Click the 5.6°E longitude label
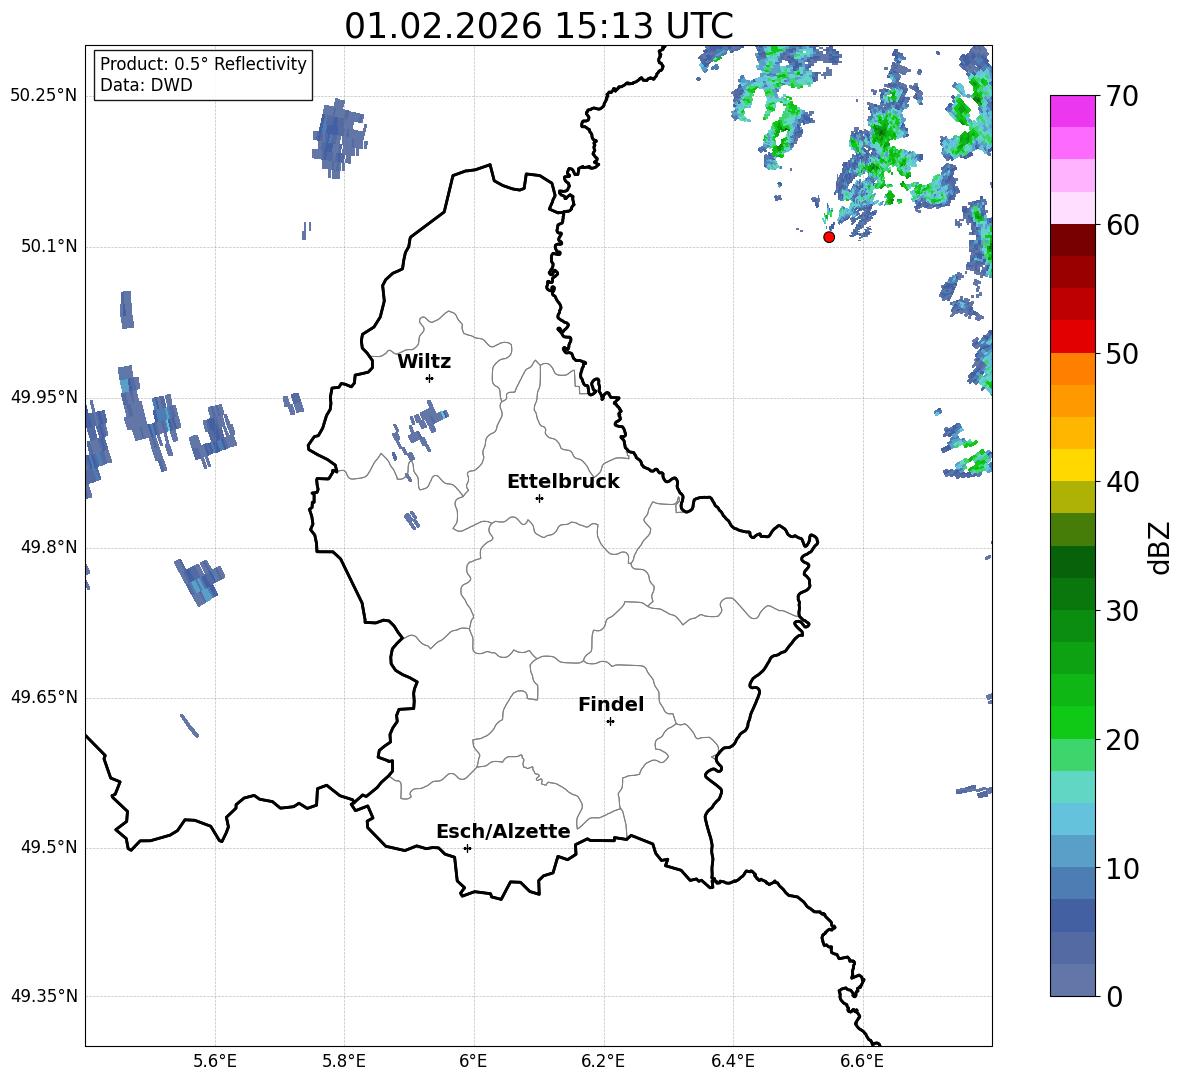This screenshot has width=1184, height=1081. pyautogui.click(x=215, y=1061)
